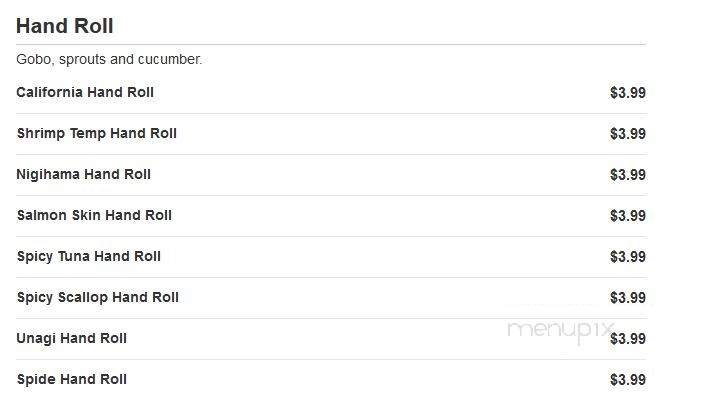Click the Spide Hand Roll price
The width and height of the screenshot is (722, 398).
pyautogui.click(x=628, y=380)
